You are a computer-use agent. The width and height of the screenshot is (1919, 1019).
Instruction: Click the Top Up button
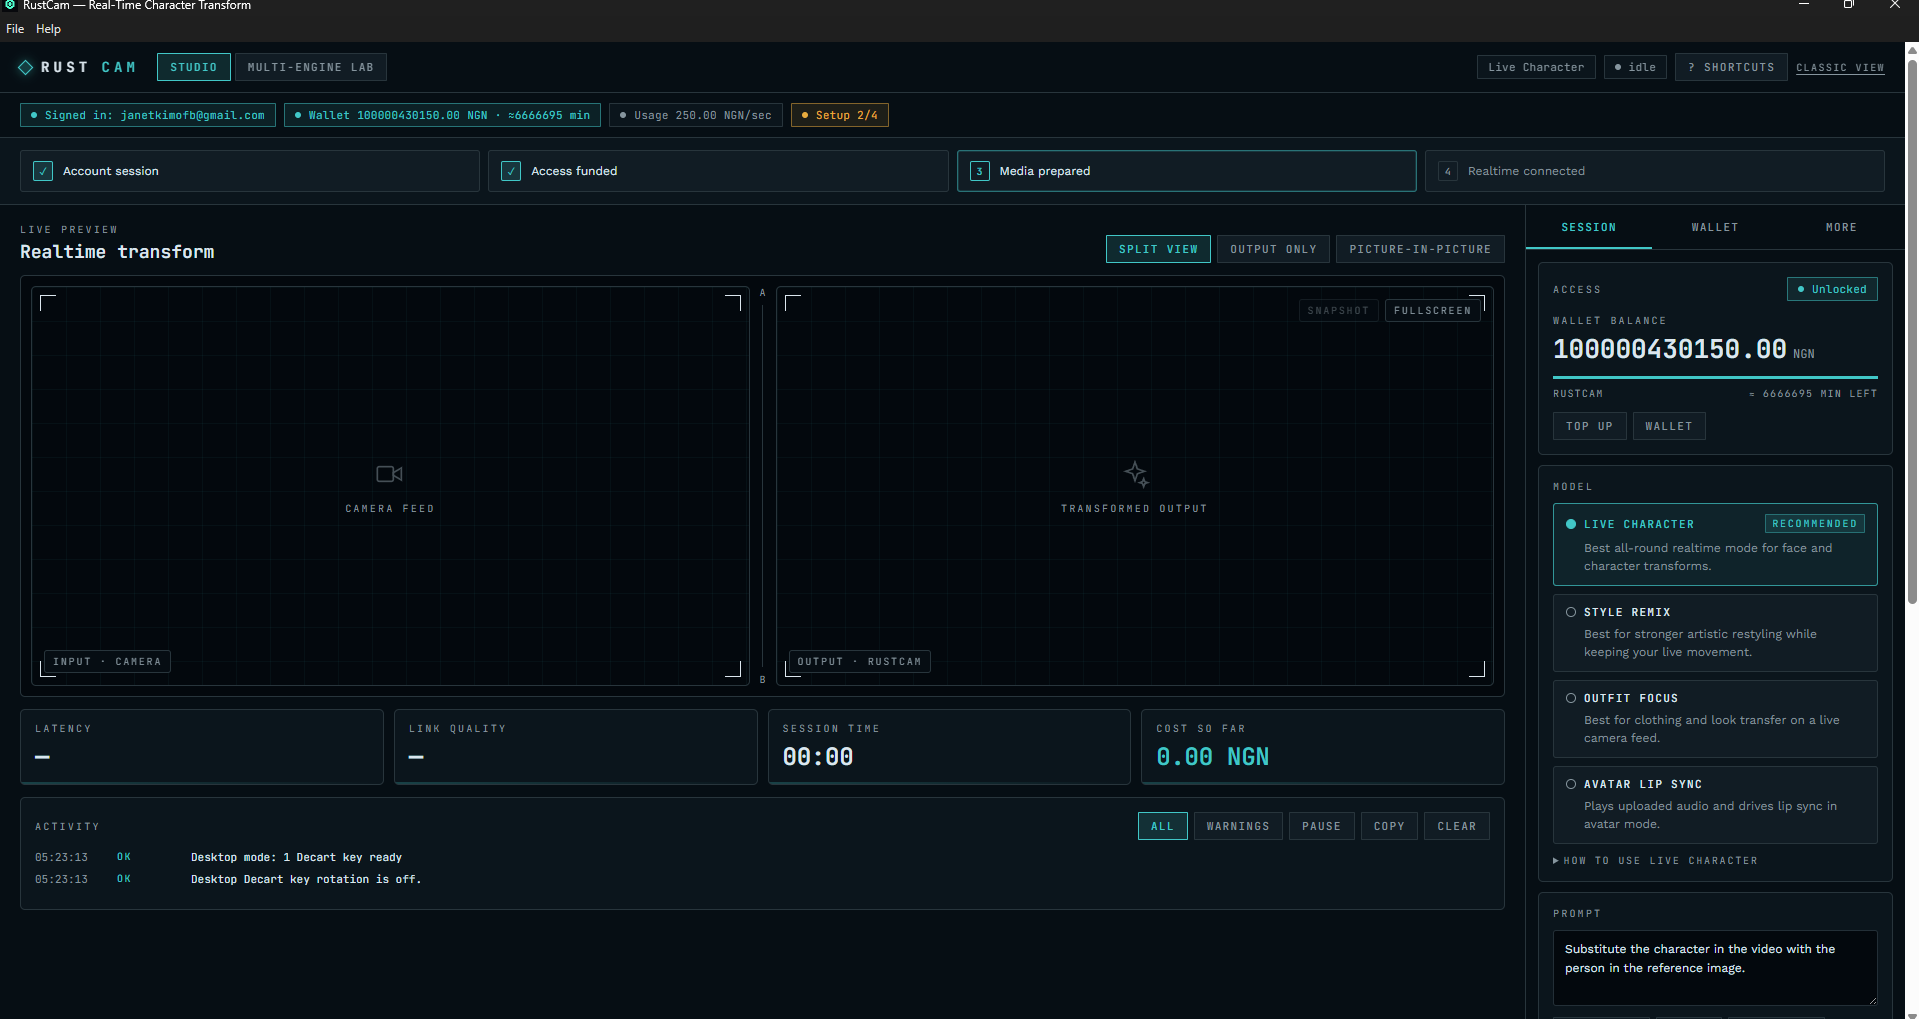(1589, 426)
